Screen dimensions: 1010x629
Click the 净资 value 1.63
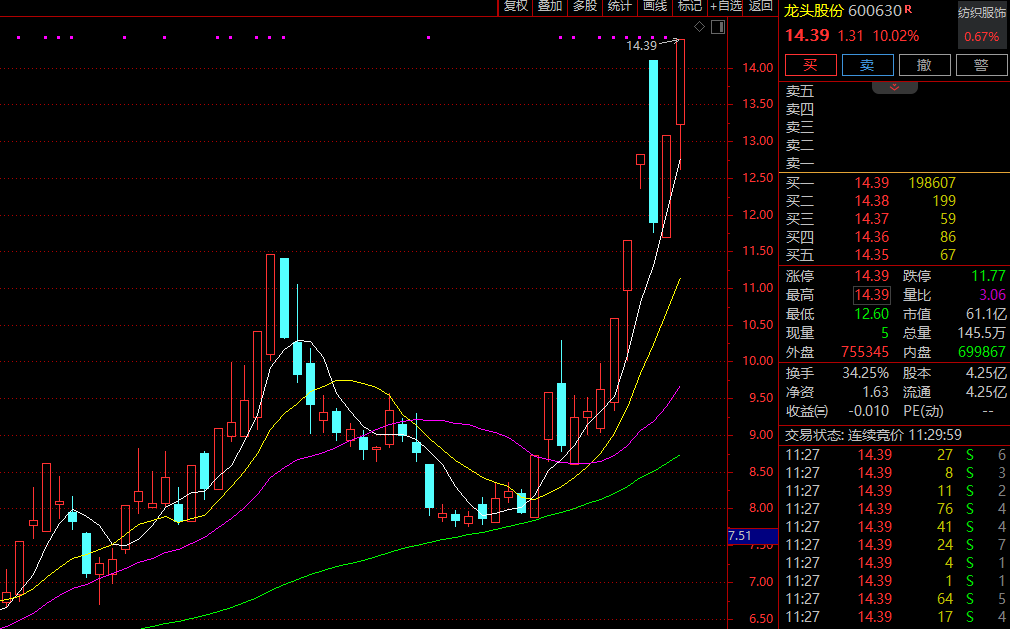(x=875, y=392)
